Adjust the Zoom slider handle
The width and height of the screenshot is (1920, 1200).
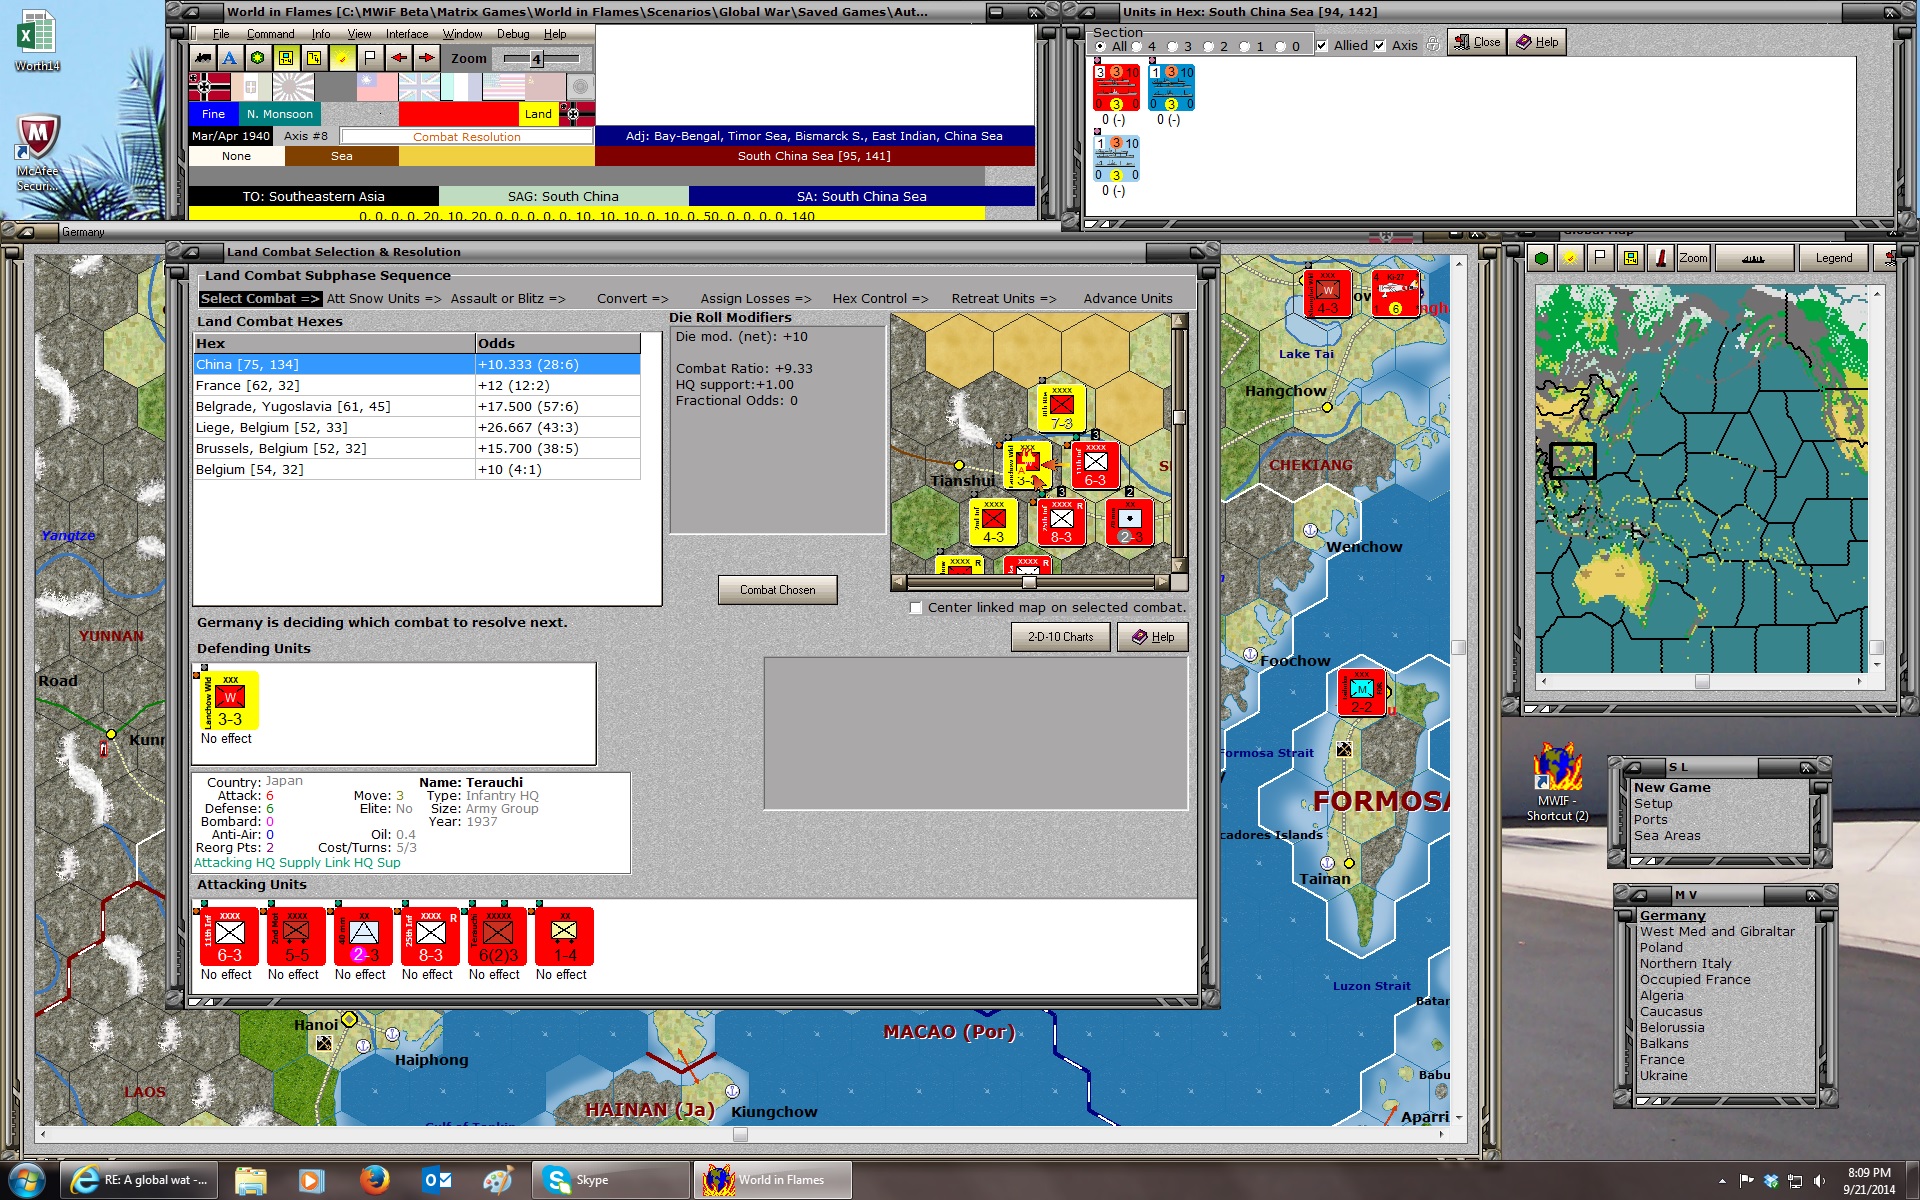pyautogui.click(x=536, y=59)
